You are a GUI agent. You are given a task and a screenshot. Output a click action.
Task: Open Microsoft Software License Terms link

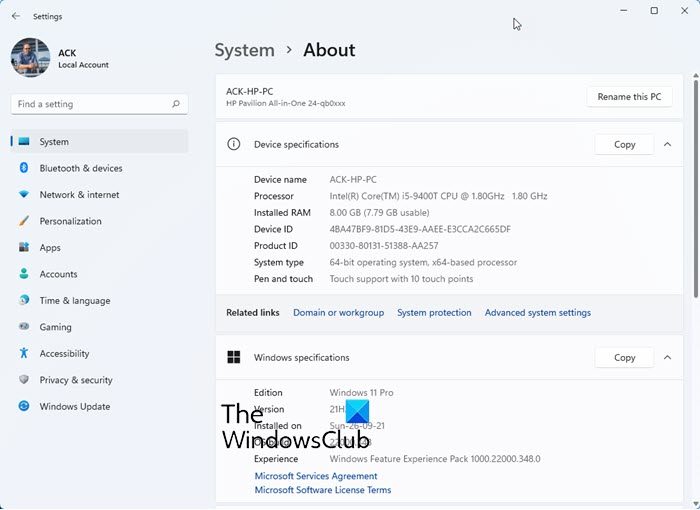(323, 490)
